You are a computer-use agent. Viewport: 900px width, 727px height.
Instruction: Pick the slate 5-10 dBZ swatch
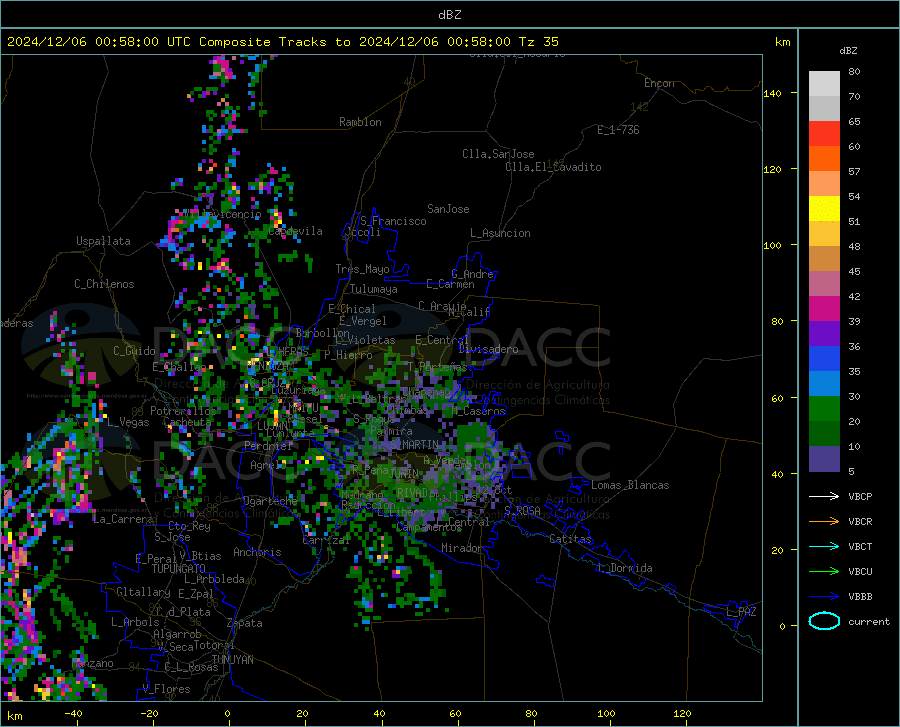pyautogui.click(x=824, y=458)
